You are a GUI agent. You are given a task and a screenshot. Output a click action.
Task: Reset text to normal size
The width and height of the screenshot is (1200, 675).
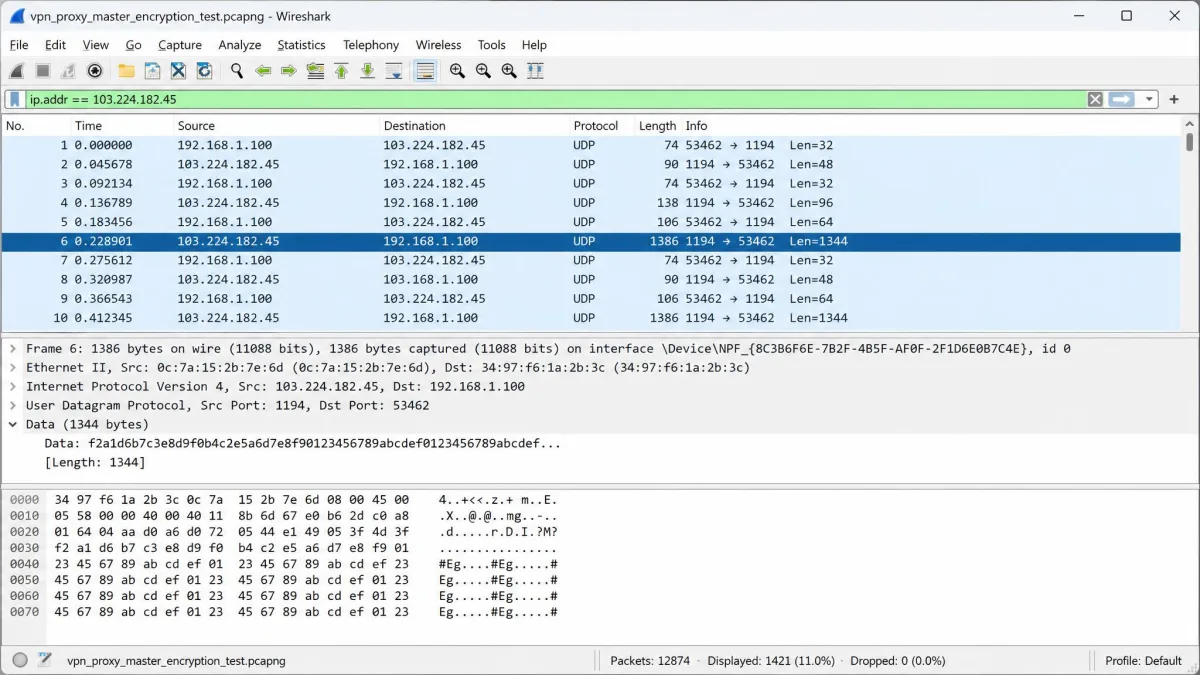509,71
